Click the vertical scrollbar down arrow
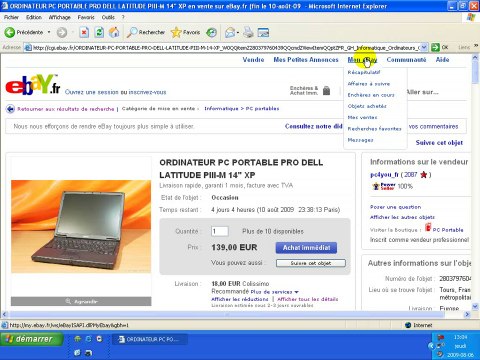 click(475, 306)
